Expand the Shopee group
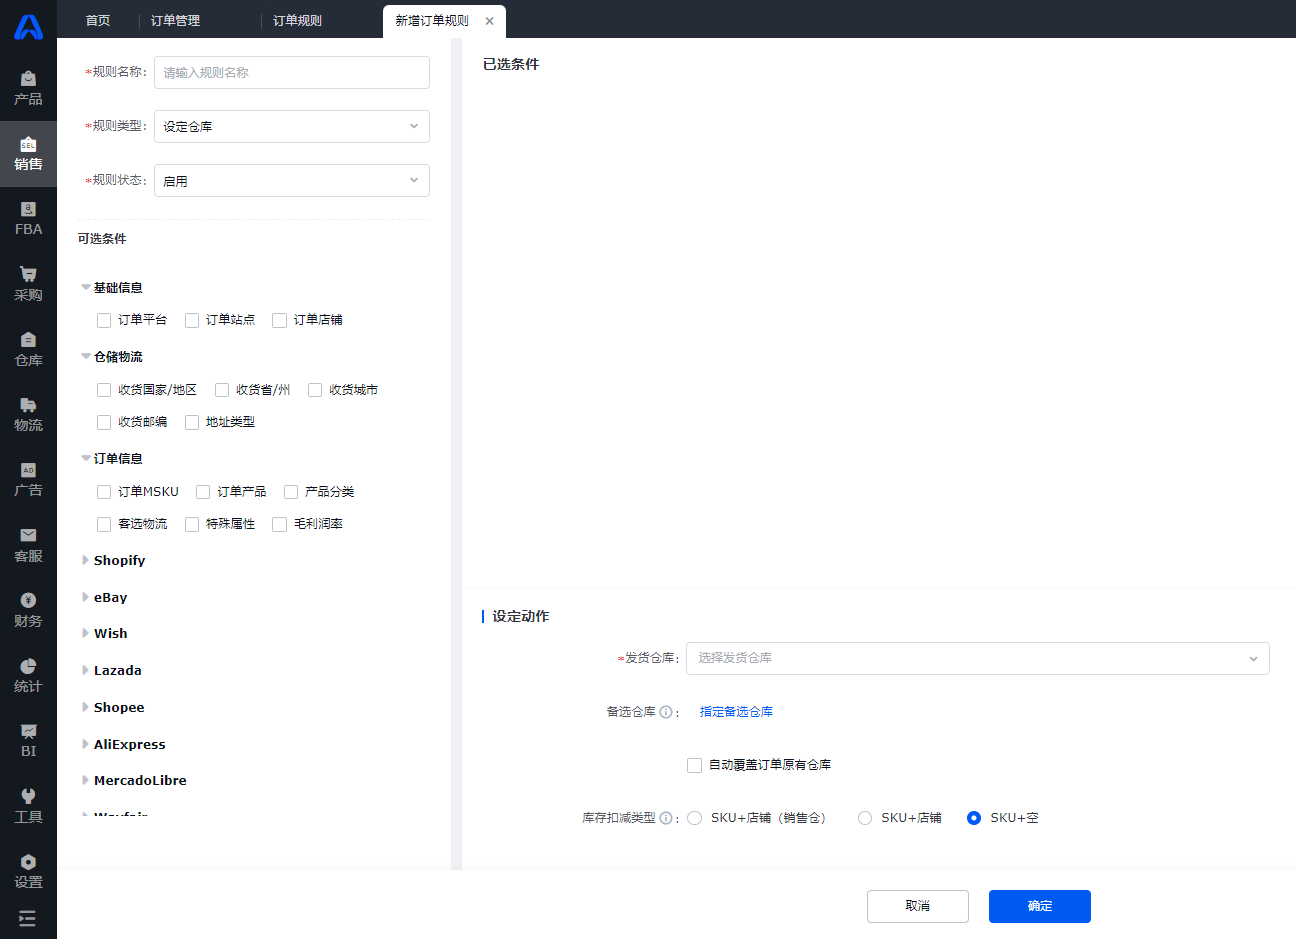Viewport: 1296px width, 939px height. tap(86, 708)
